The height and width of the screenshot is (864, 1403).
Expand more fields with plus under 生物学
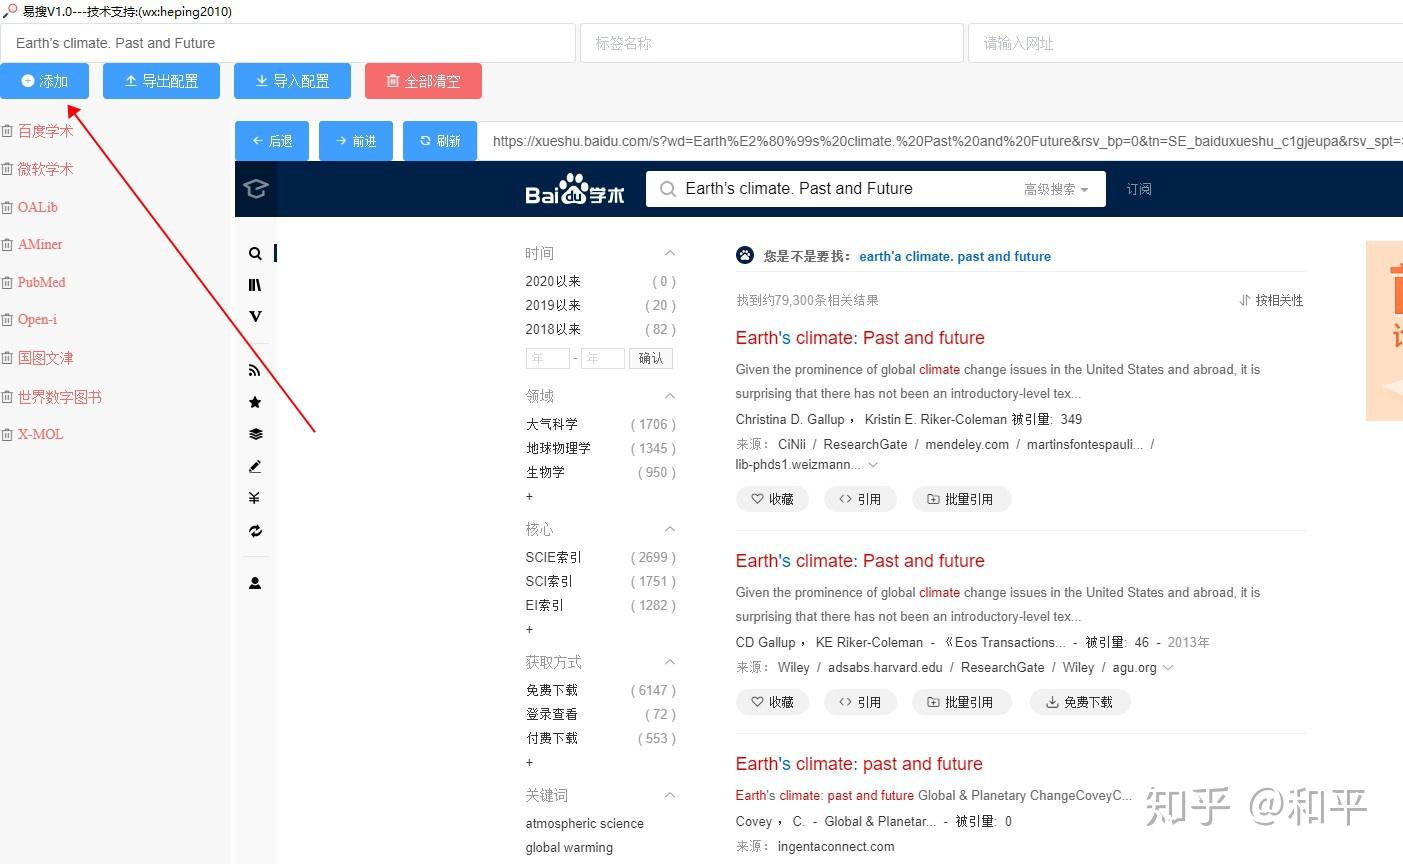[x=530, y=496]
